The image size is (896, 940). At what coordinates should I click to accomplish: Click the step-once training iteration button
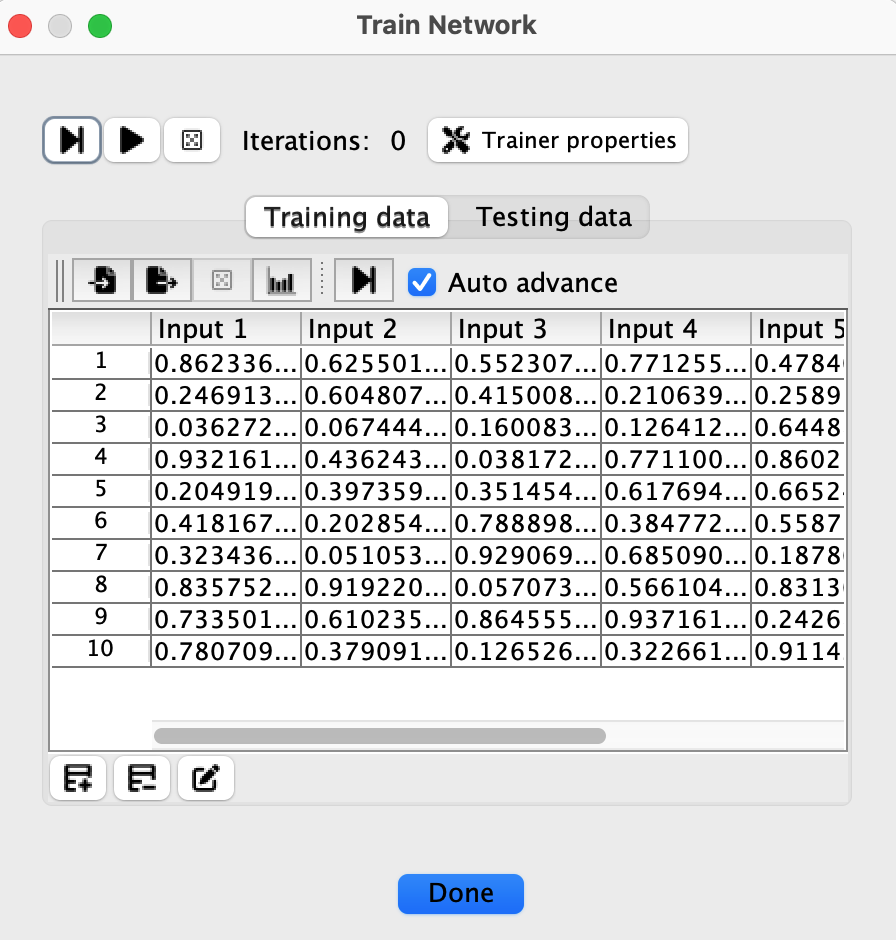71,141
